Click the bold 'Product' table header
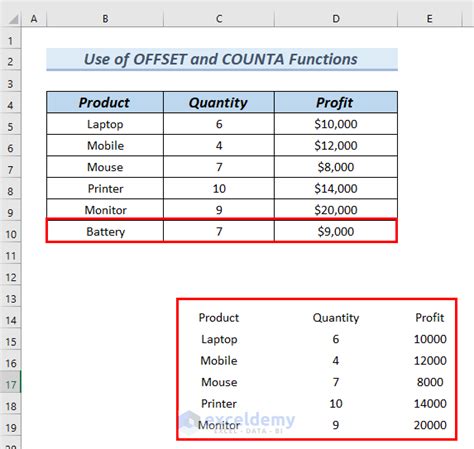Viewport: 474px width, 449px height. (105, 103)
